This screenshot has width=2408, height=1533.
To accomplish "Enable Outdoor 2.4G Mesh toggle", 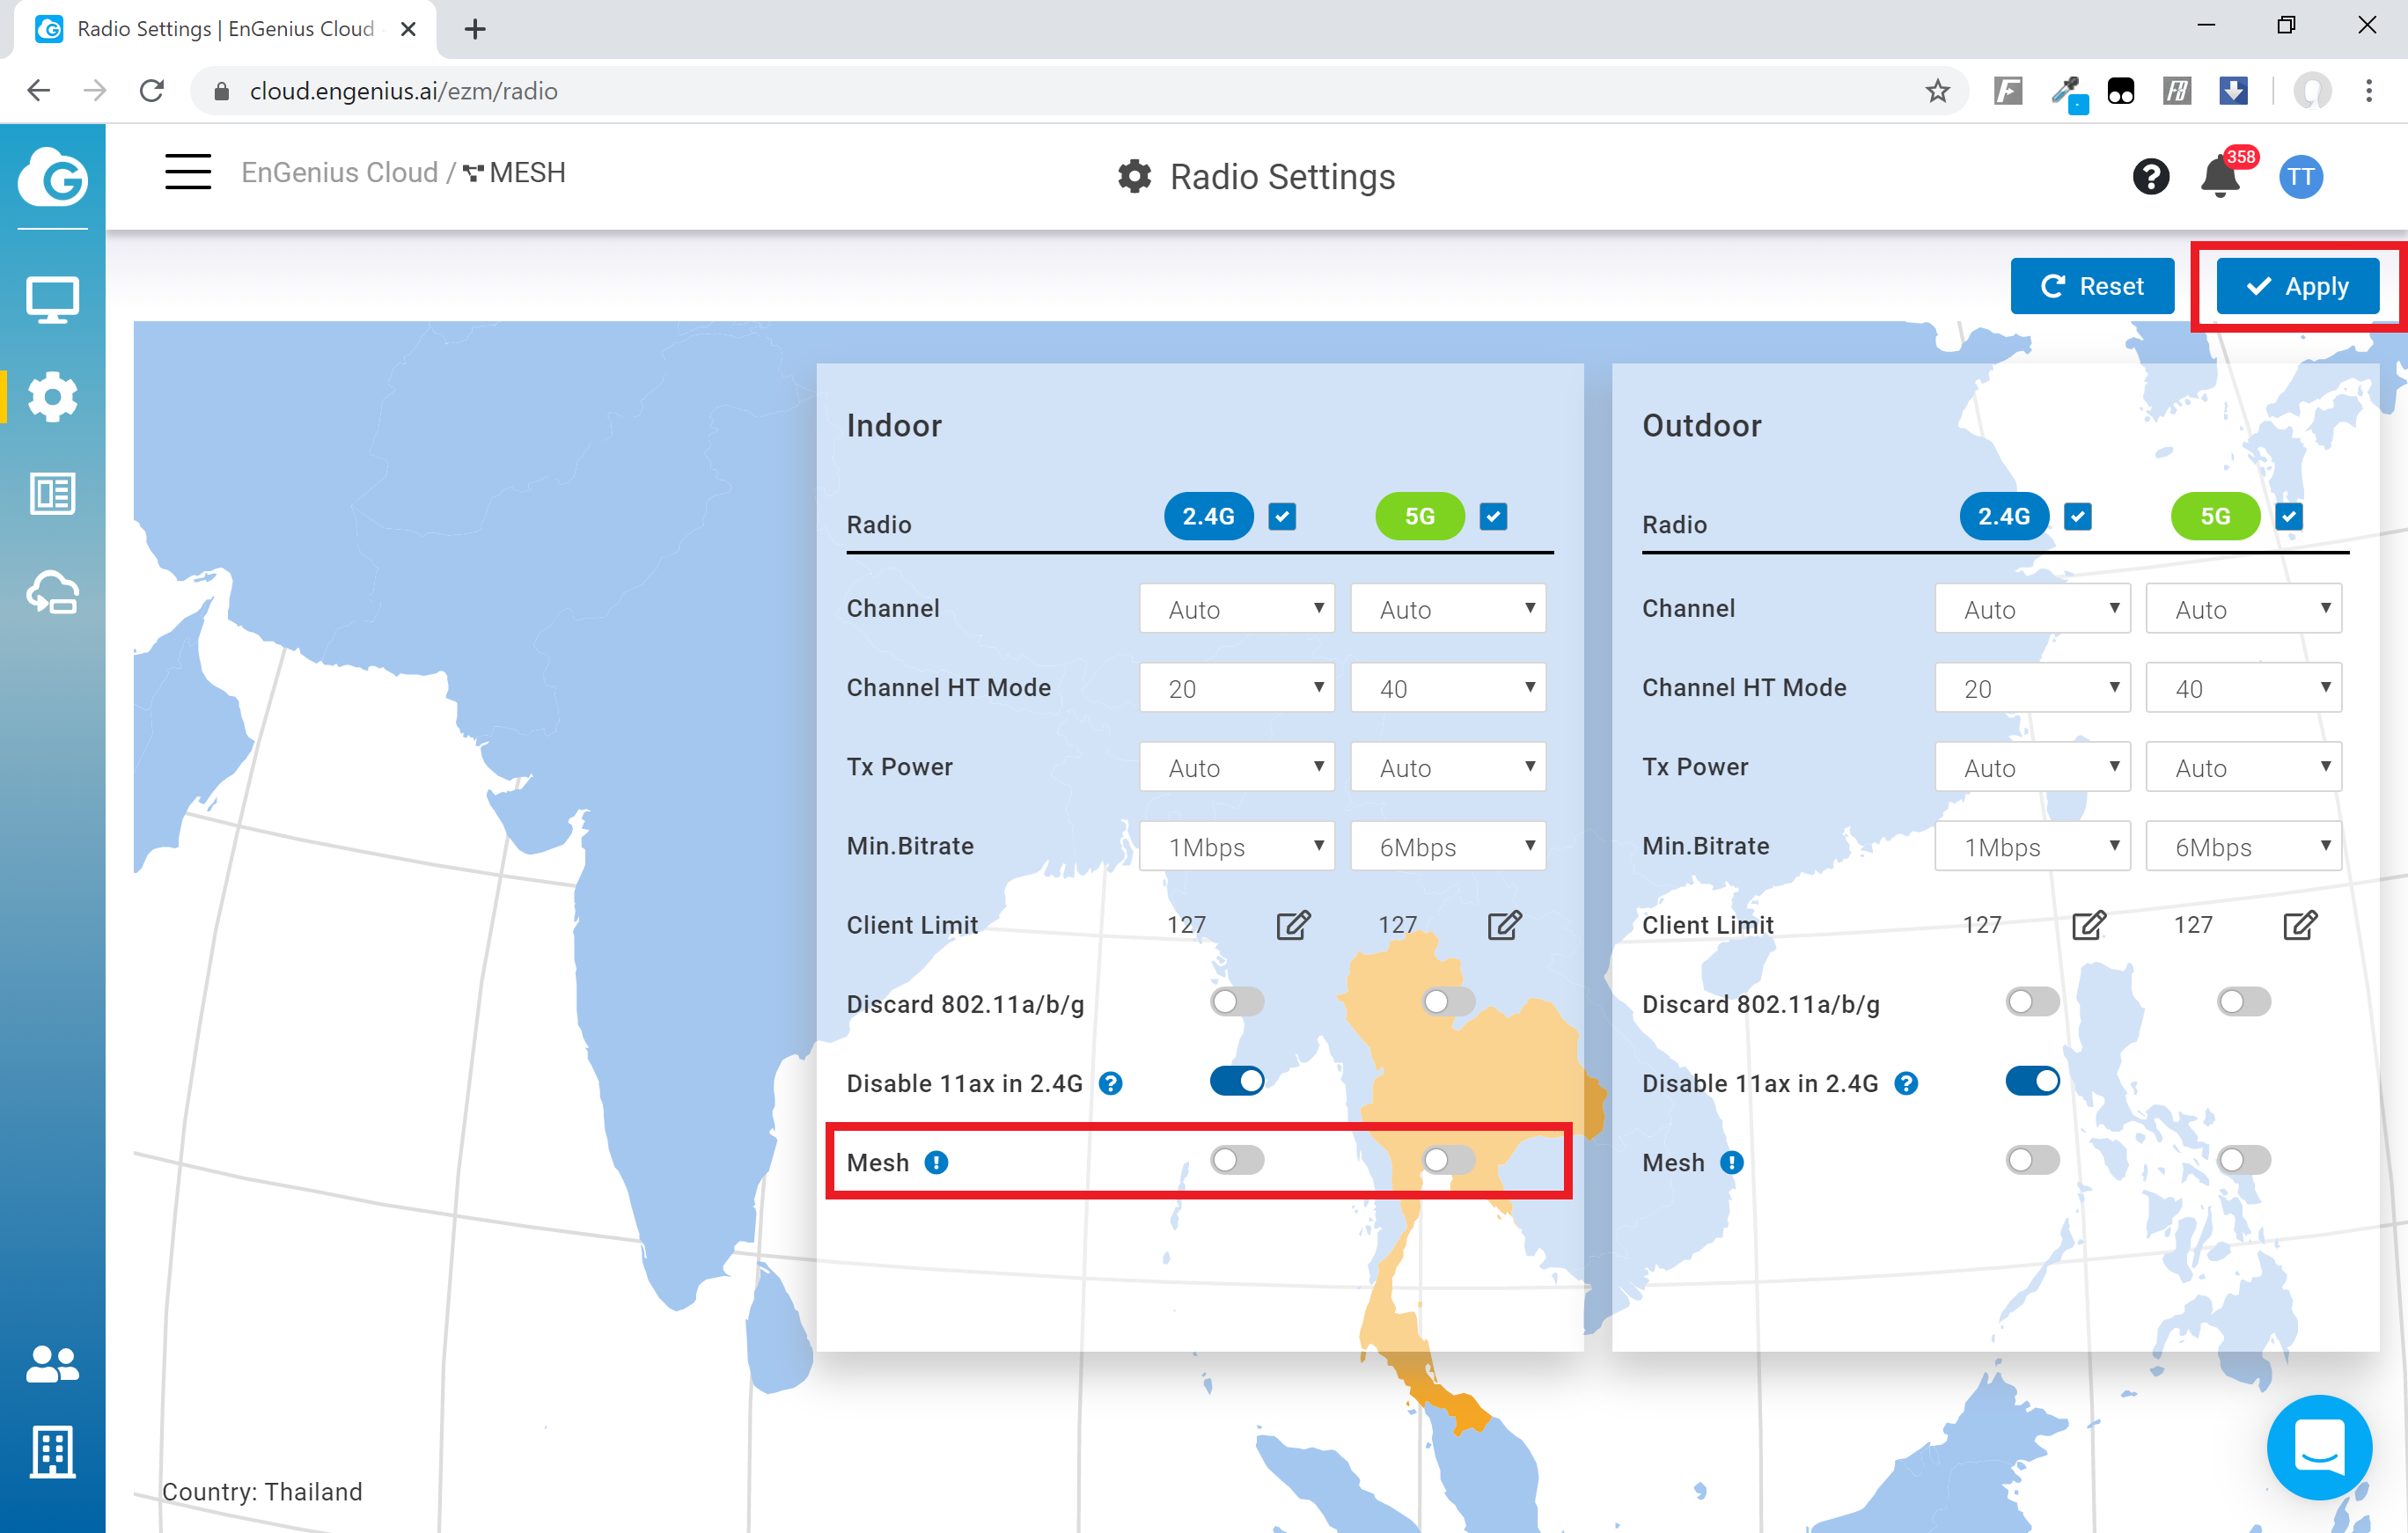I will point(2032,1159).
